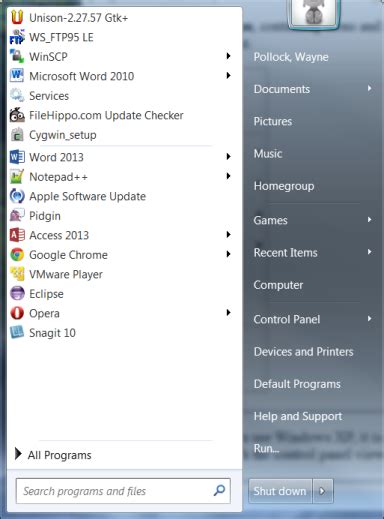Click the FileHippo.com Update Checker icon
384x519 pixels.
pos(17,115)
